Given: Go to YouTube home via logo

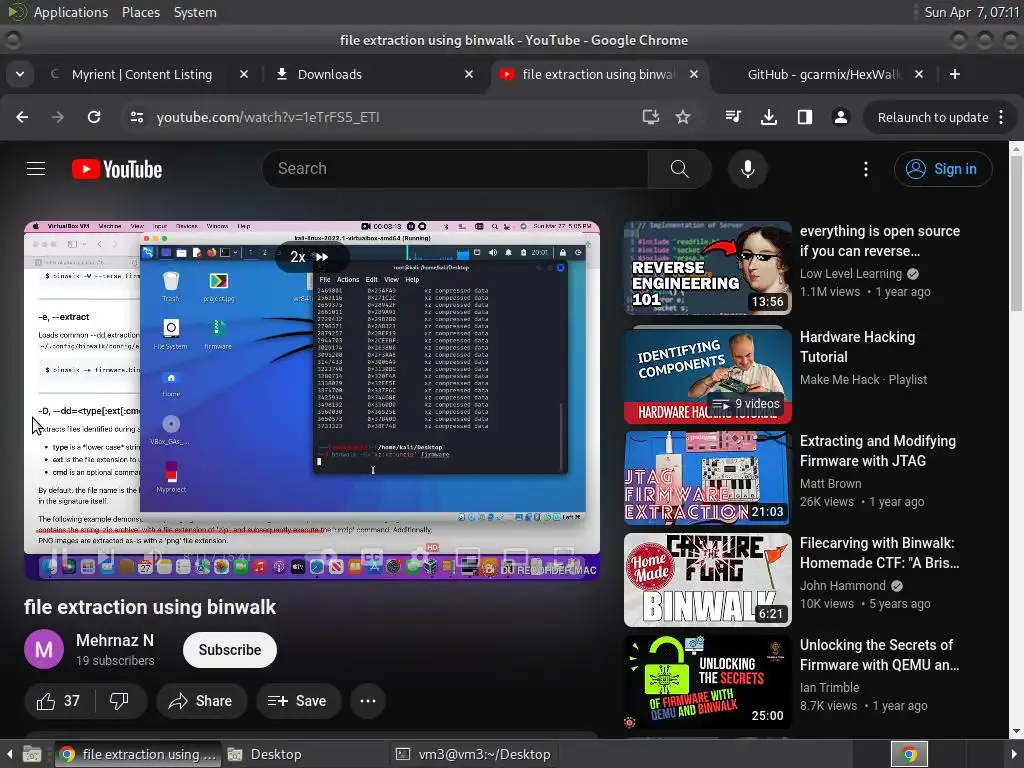Looking at the screenshot, I should tap(117, 169).
